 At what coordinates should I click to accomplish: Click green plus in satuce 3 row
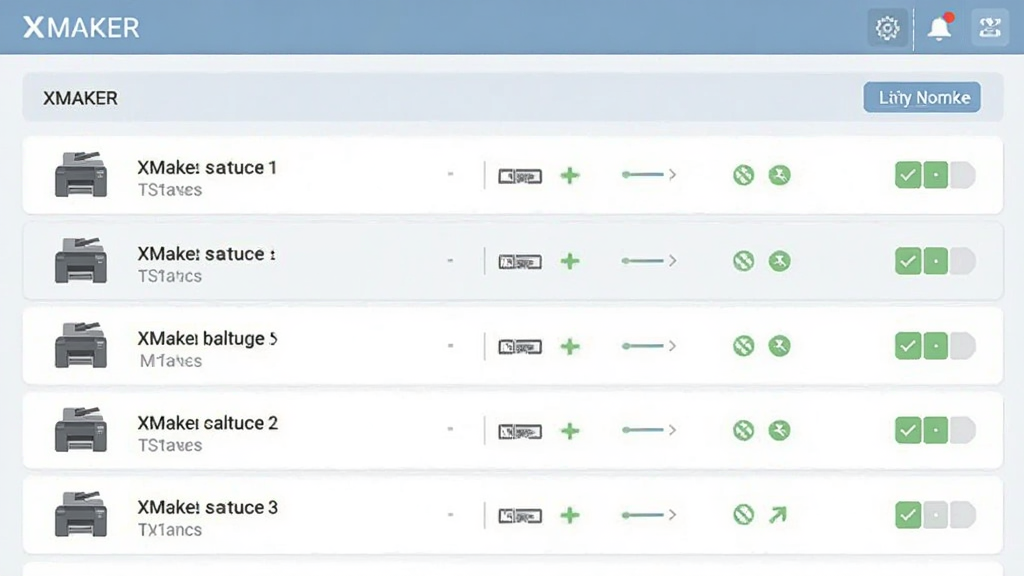click(x=570, y=515)
